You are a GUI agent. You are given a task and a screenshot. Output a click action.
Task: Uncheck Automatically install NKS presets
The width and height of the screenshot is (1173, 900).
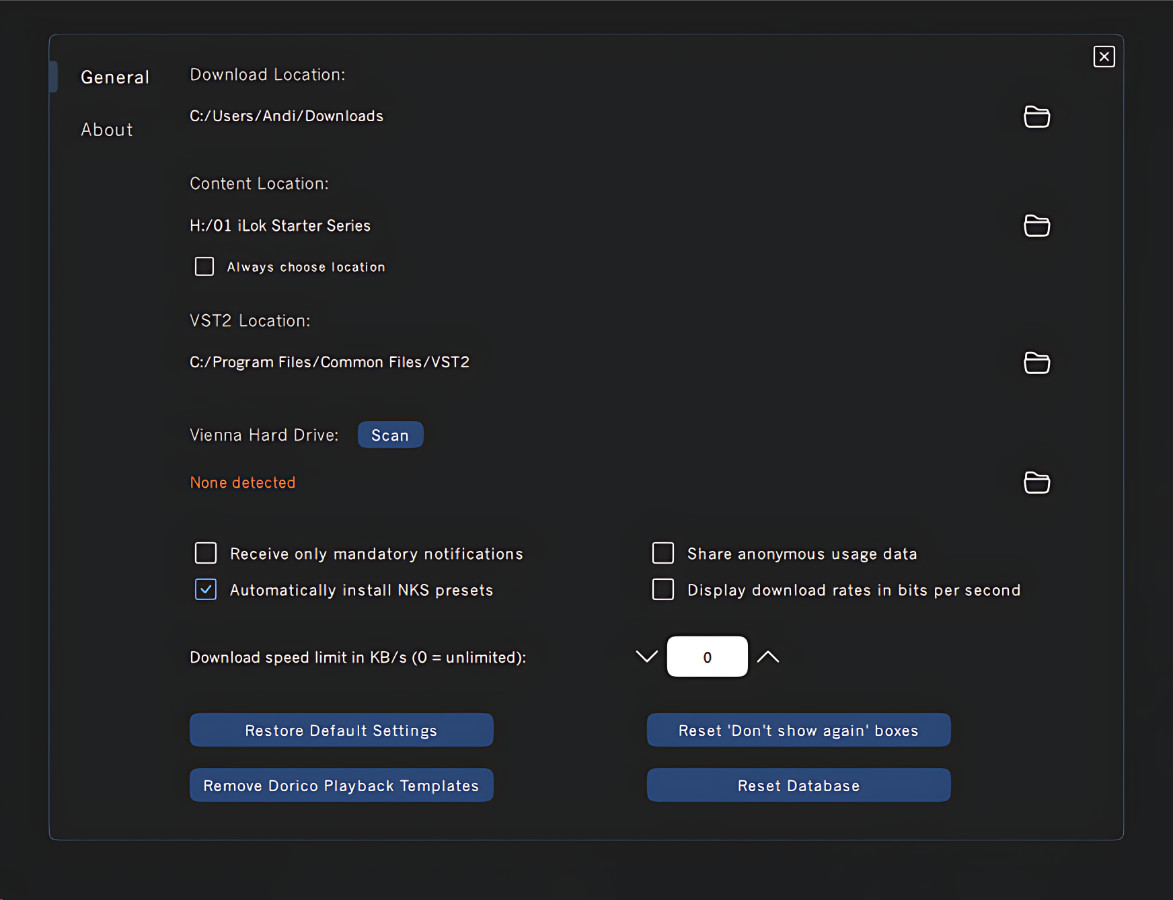point(206,590)
